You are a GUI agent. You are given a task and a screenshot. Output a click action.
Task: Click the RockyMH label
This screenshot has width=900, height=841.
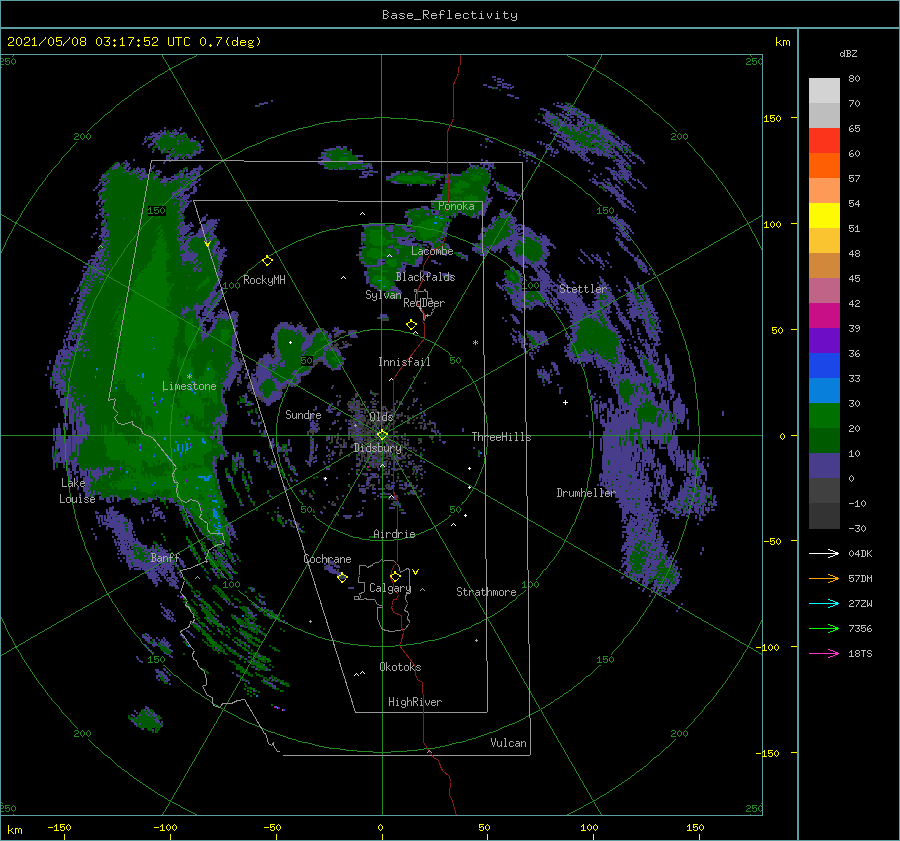coord(264,280)
